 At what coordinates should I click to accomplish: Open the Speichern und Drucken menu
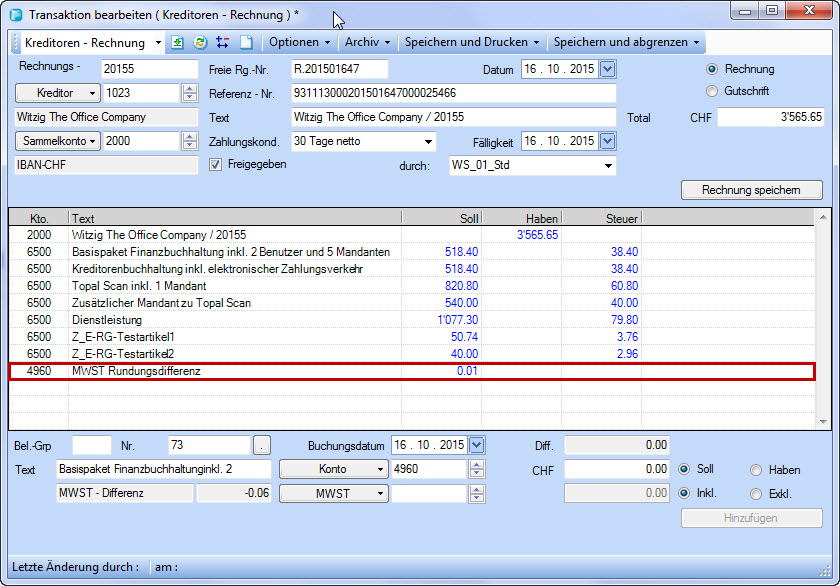471,43
